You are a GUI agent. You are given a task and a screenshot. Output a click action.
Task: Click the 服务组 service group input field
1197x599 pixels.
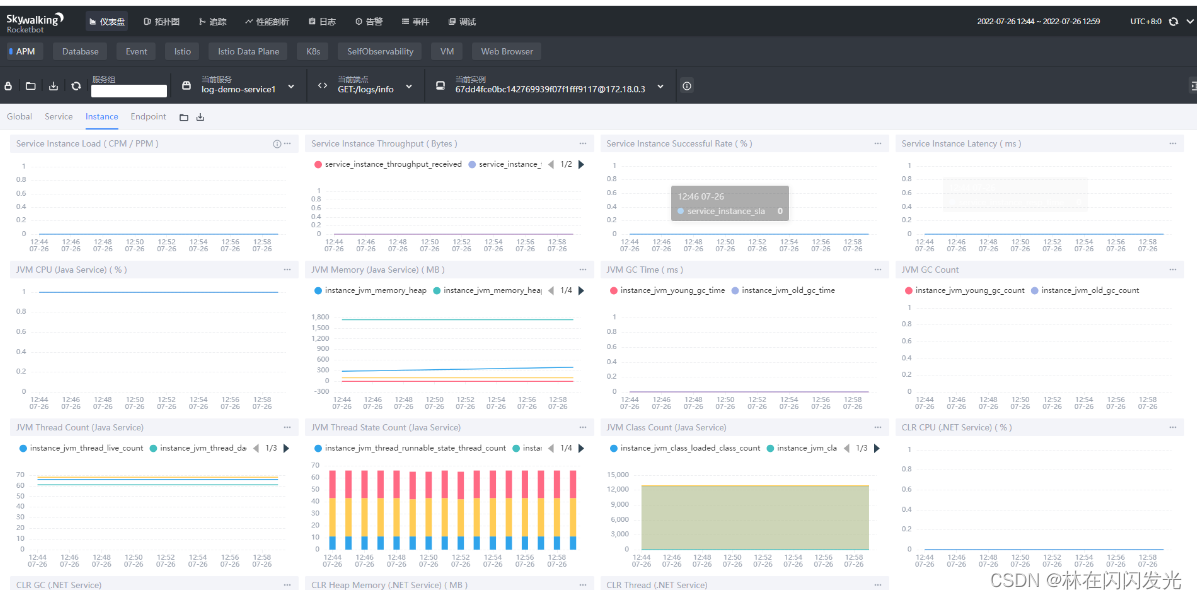click(x=128, y=91)
